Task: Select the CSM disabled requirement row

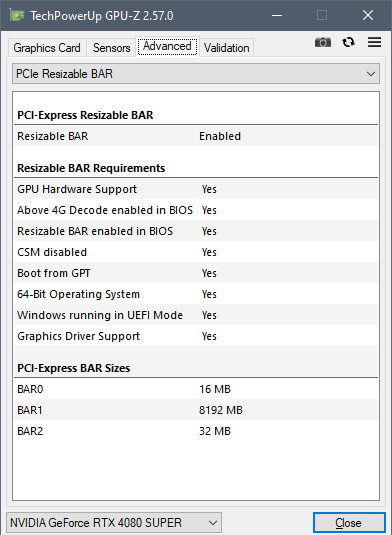Action: coord(196,252)
